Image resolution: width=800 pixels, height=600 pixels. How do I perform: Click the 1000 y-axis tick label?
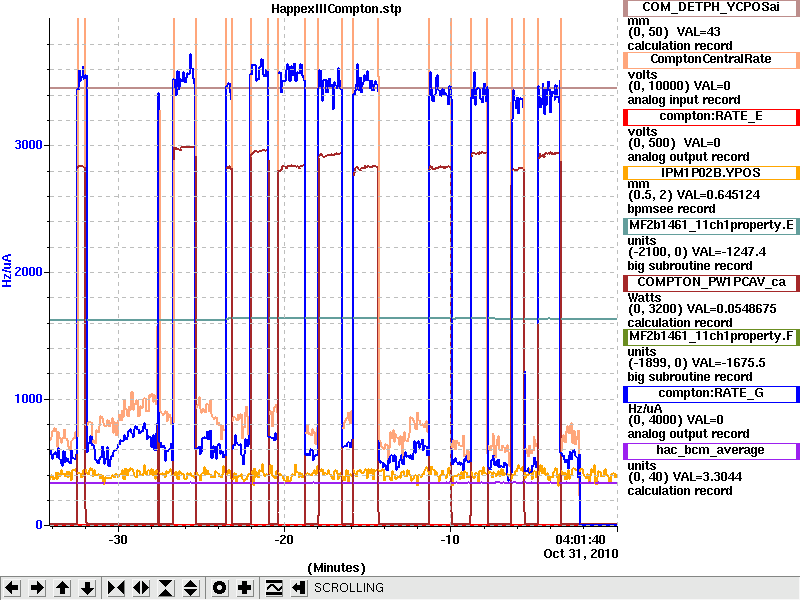click(28, 398)
